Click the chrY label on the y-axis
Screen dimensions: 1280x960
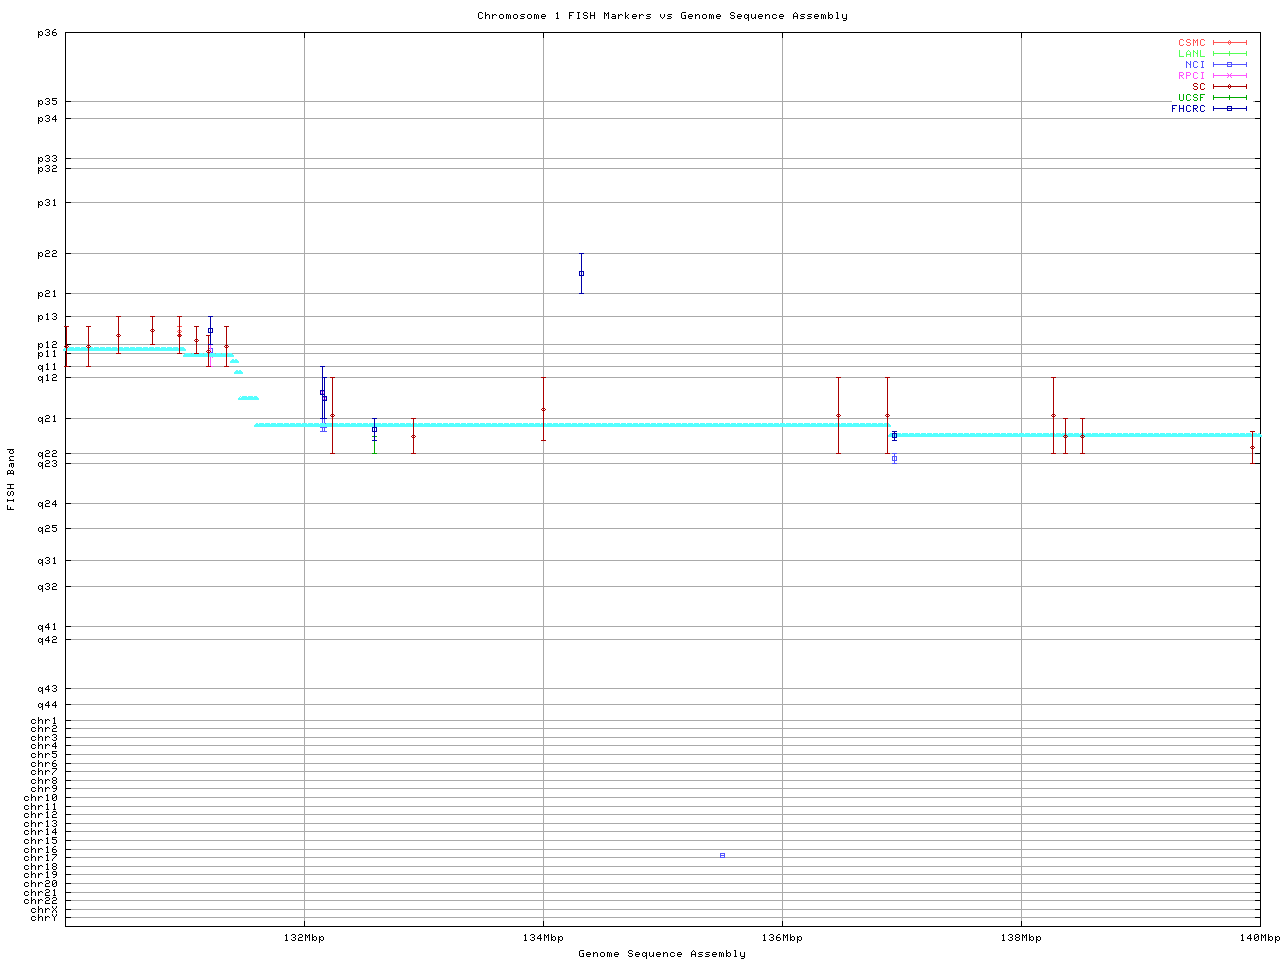[x=44, y=917]
